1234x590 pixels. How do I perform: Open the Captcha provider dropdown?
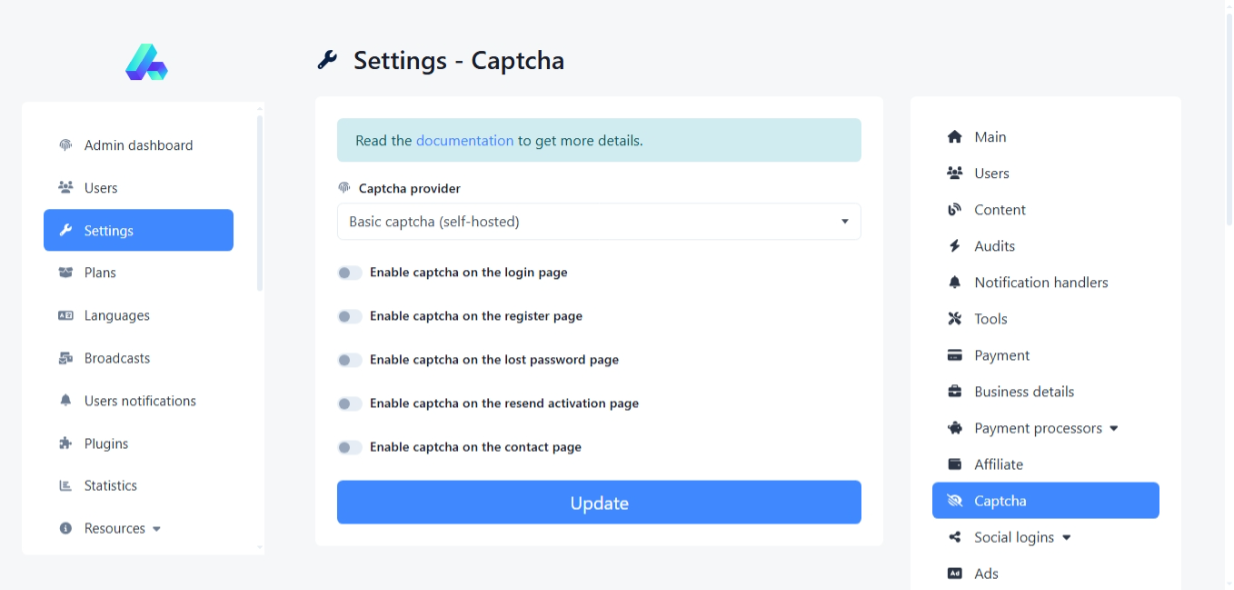click(x=598, y=222)
